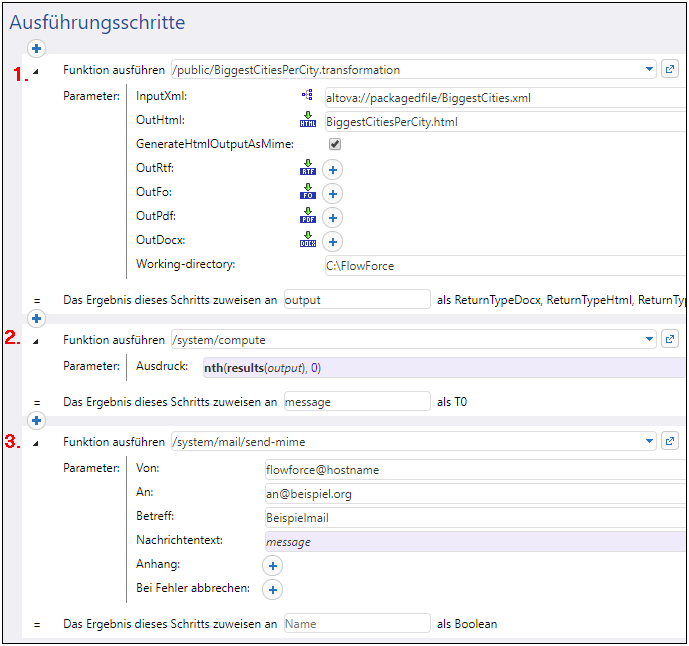Add a step above step 1
This screenshot has height=646, width=689.
pos(36,48)
